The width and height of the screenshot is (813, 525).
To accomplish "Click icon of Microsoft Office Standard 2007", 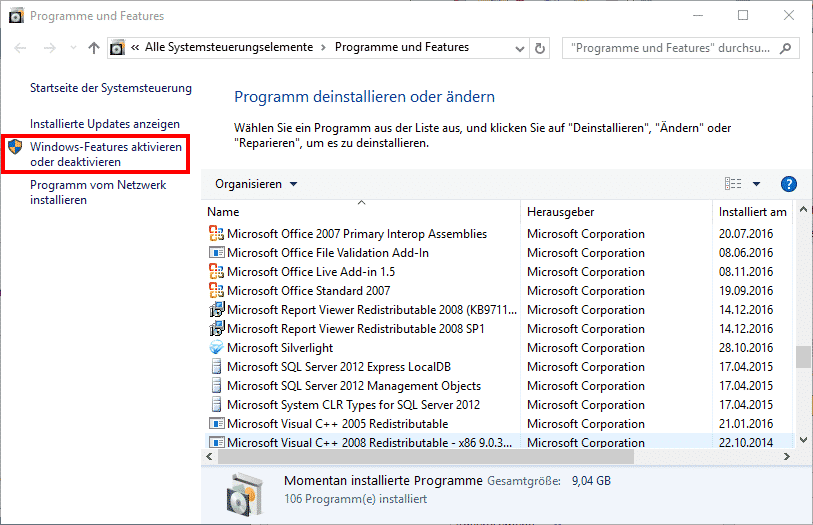I will point(216,291).
